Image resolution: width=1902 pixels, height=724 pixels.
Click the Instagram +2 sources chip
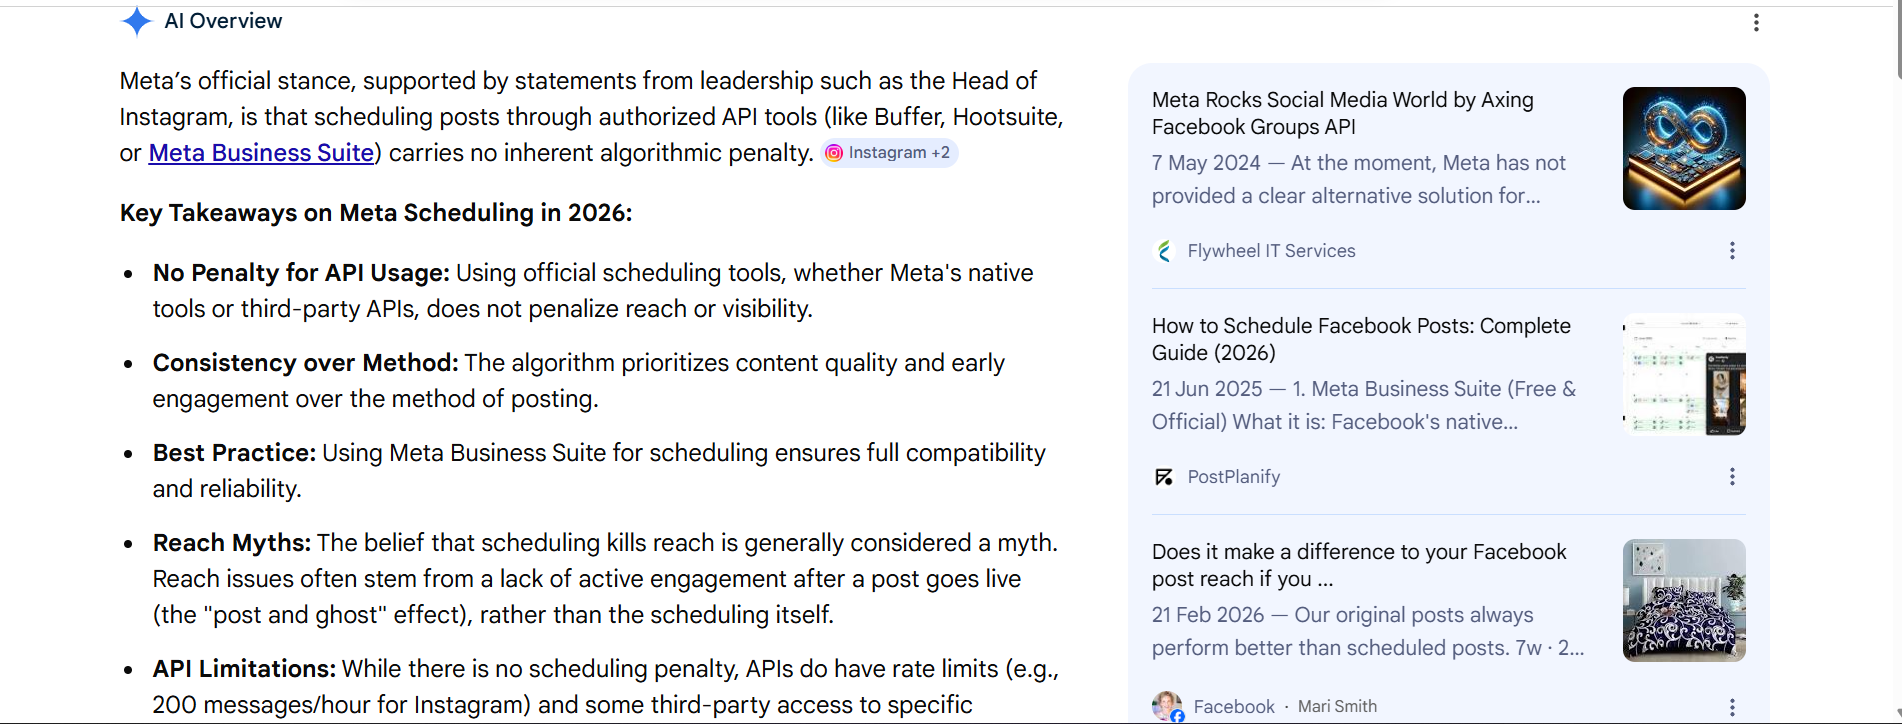pyautogui.click(x=889, y=153)
